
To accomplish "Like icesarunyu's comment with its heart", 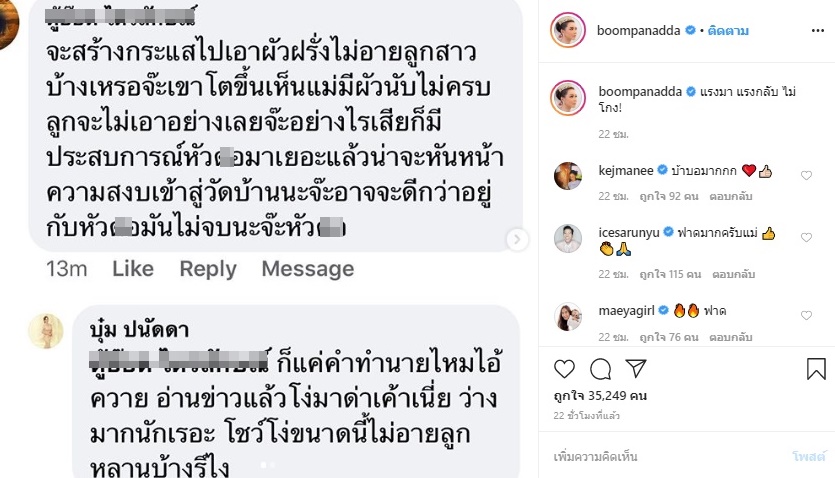I will (x=806, y=237).
